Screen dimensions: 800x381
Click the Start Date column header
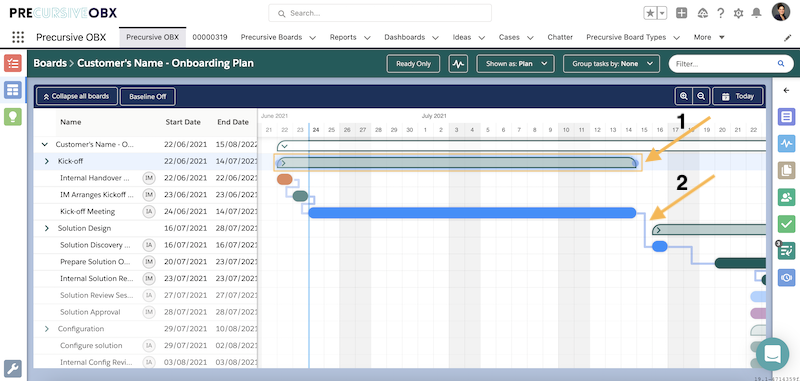183,122
